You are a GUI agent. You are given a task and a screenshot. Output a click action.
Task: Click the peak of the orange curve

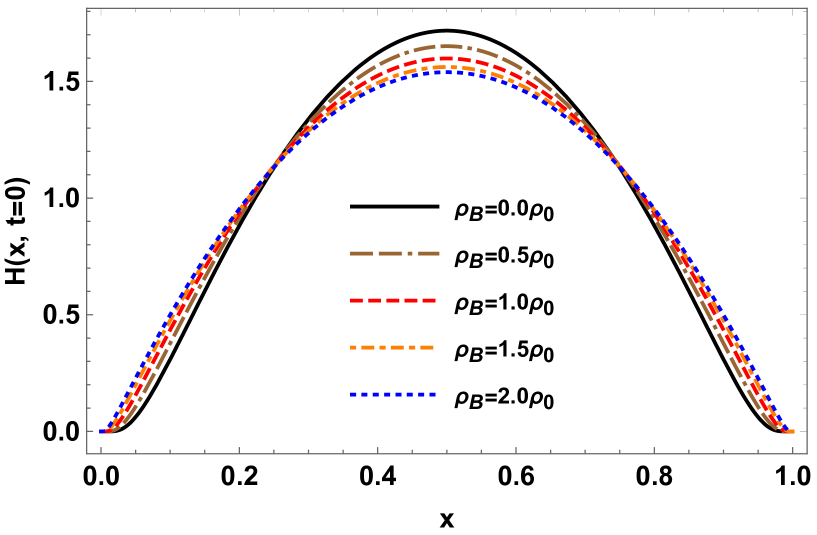pyautogui.click(x=447, y=67)
